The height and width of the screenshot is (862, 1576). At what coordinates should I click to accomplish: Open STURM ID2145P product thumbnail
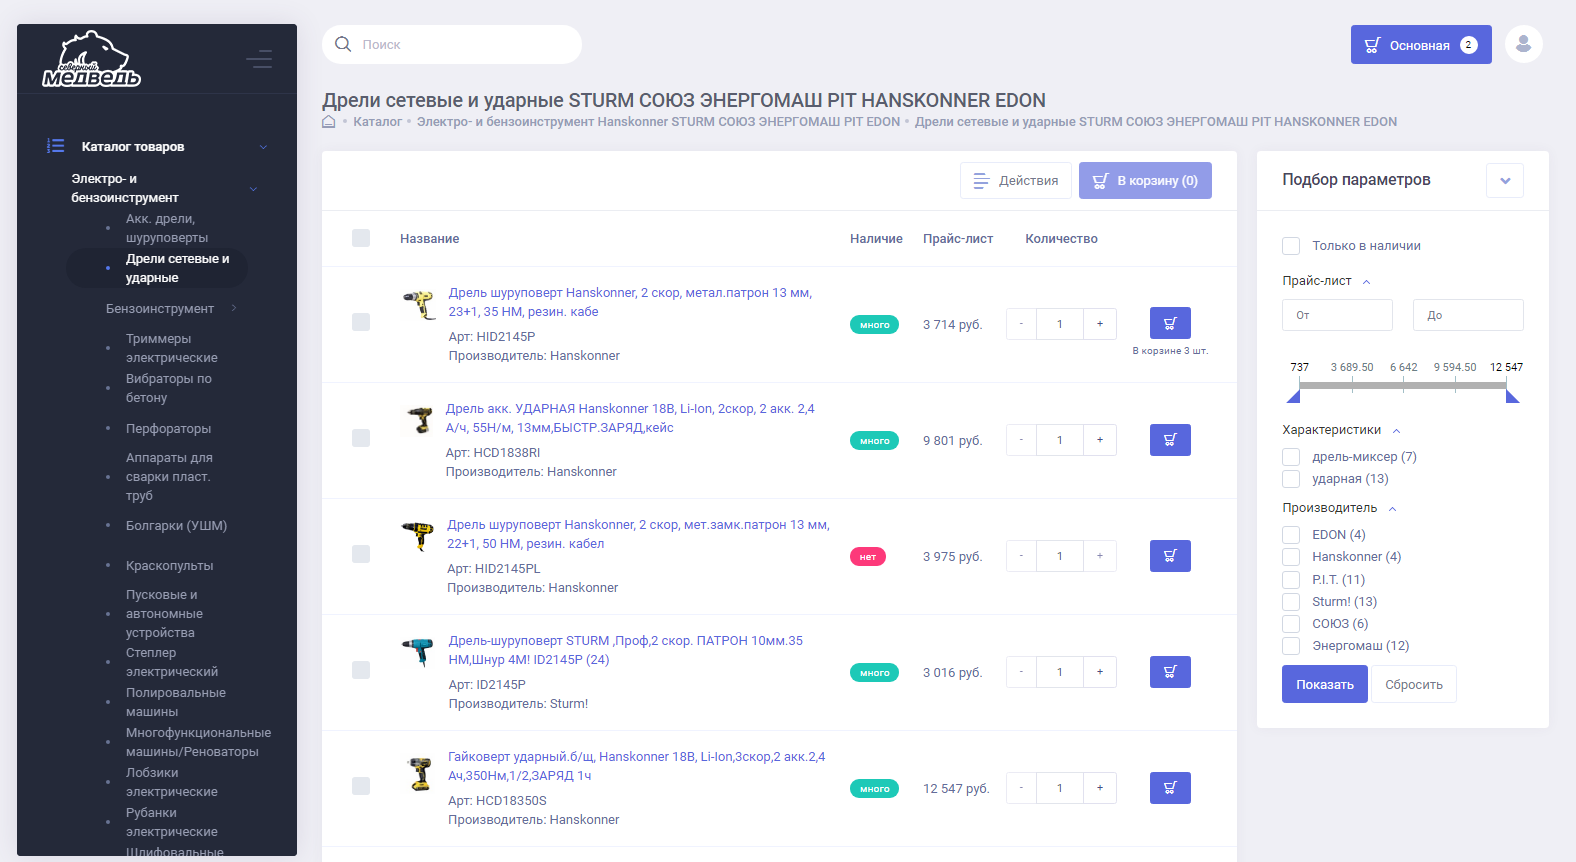click(x=417, y=652)
